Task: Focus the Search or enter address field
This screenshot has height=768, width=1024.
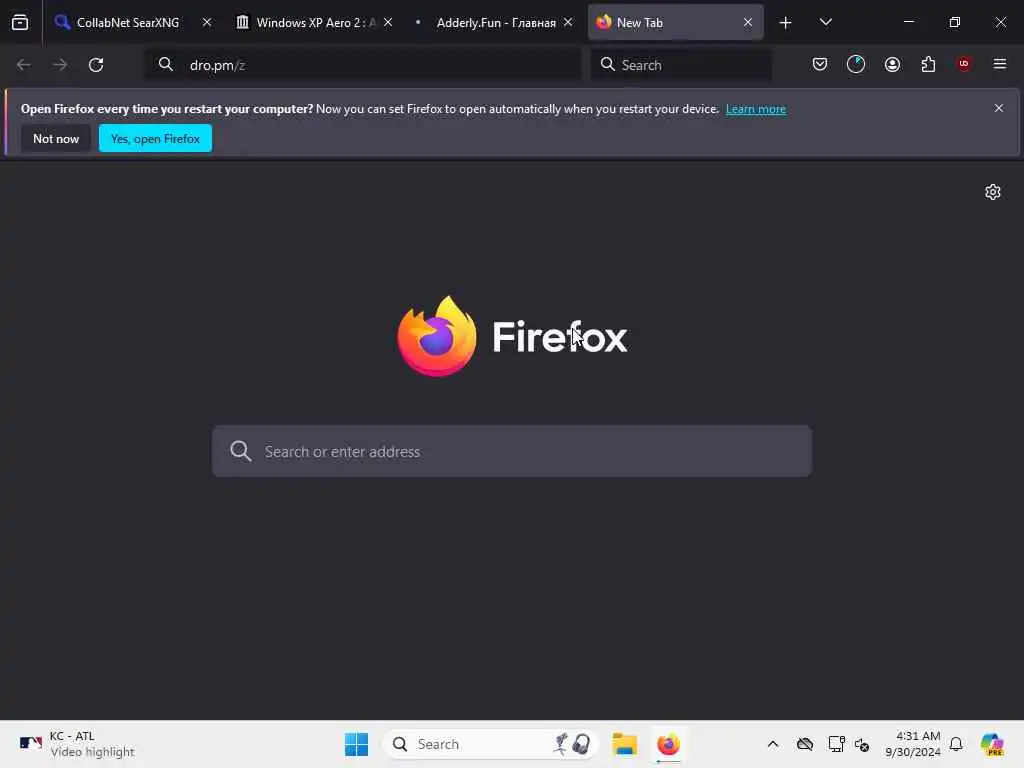Action: click(x=512, y=451)
